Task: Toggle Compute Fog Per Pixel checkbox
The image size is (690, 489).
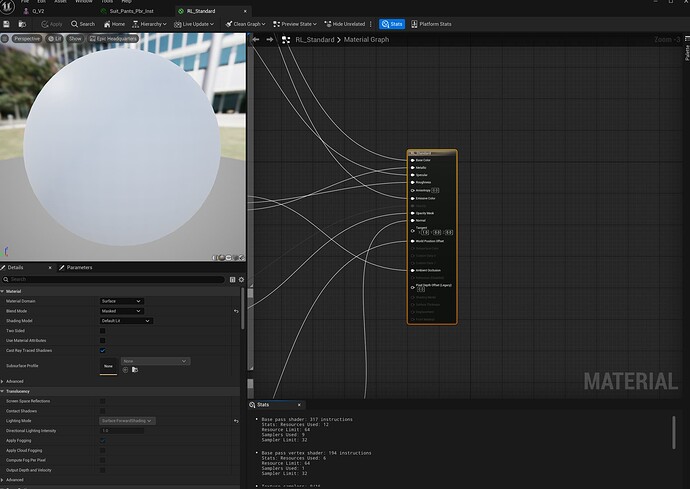Action: pos(103,460)
